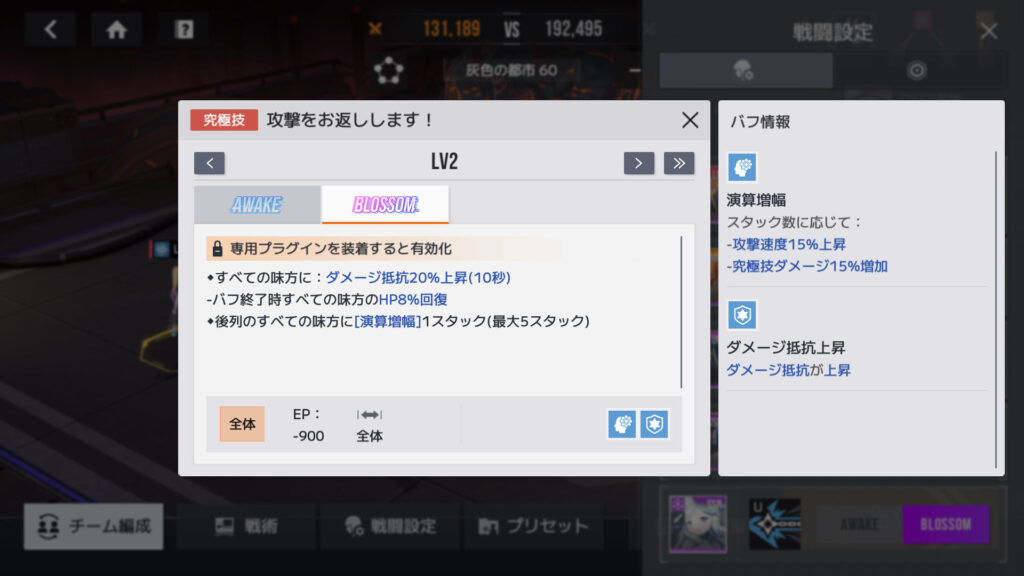
Task: Switch to the AWAKE tab
Action: [257, 205]
